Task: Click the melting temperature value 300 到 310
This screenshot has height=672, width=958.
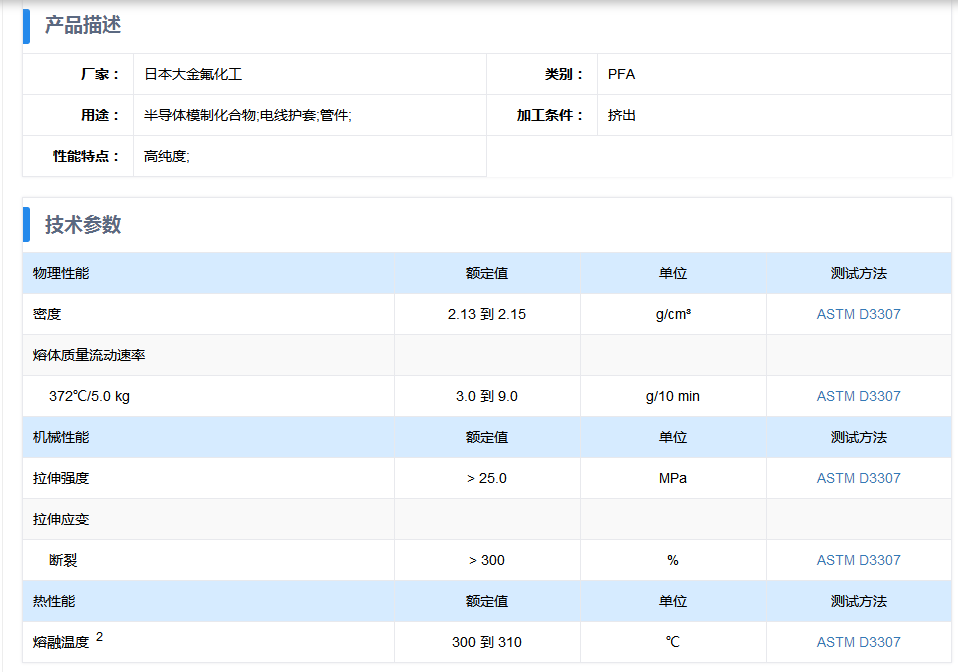Action: 487,642
